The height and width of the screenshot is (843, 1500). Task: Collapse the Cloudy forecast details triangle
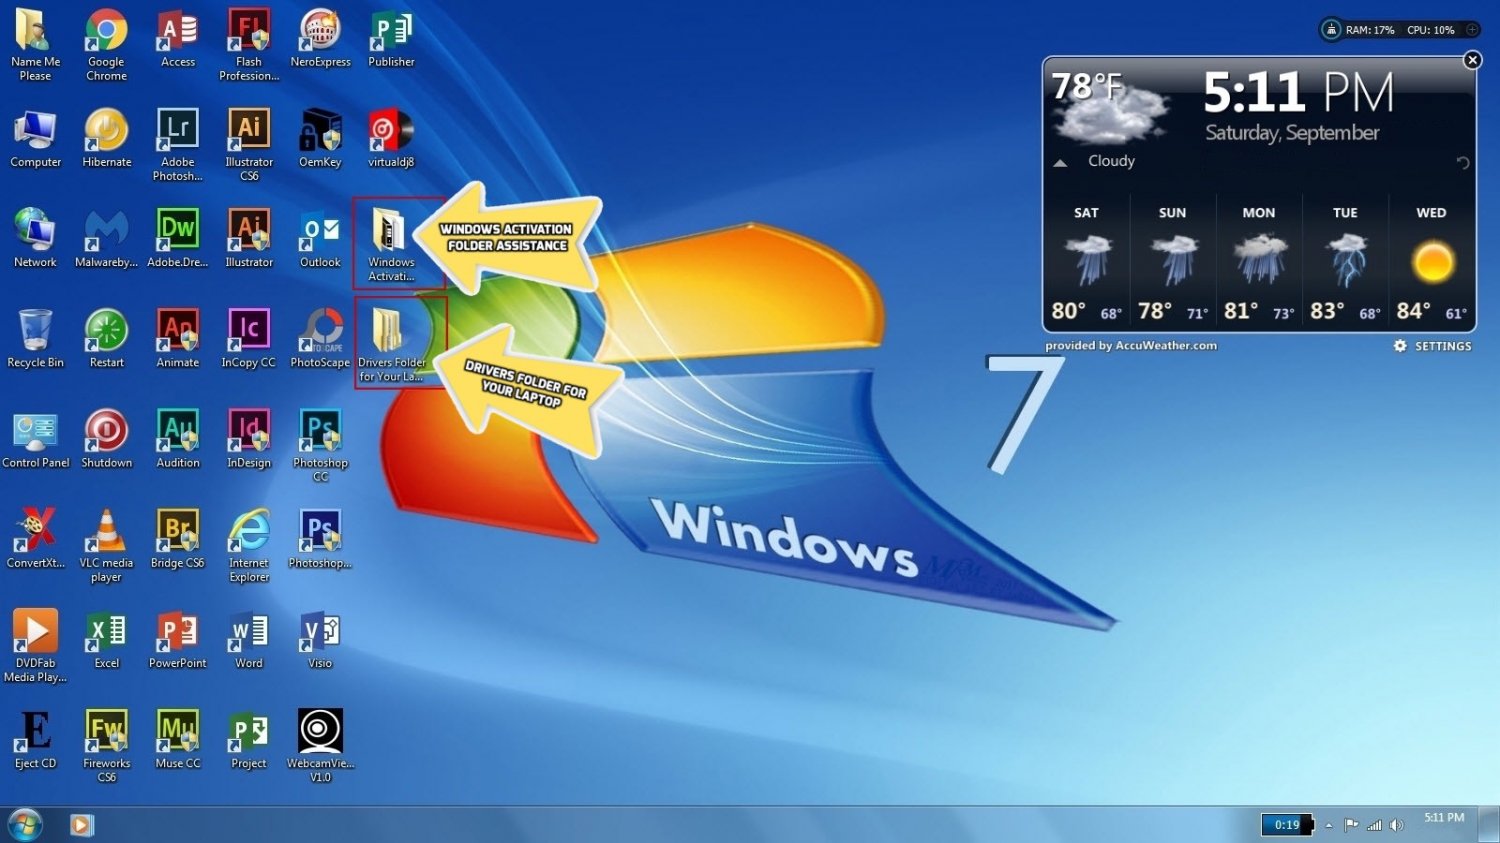tap(1062, 161)
